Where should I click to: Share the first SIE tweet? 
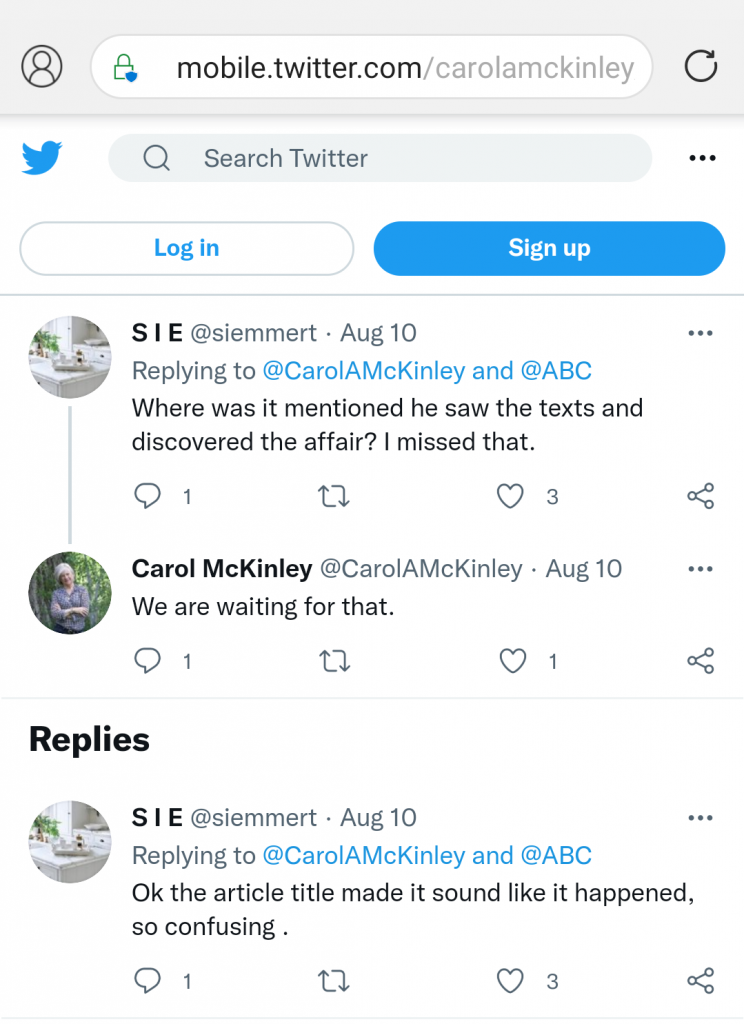(x=700, y=496)
